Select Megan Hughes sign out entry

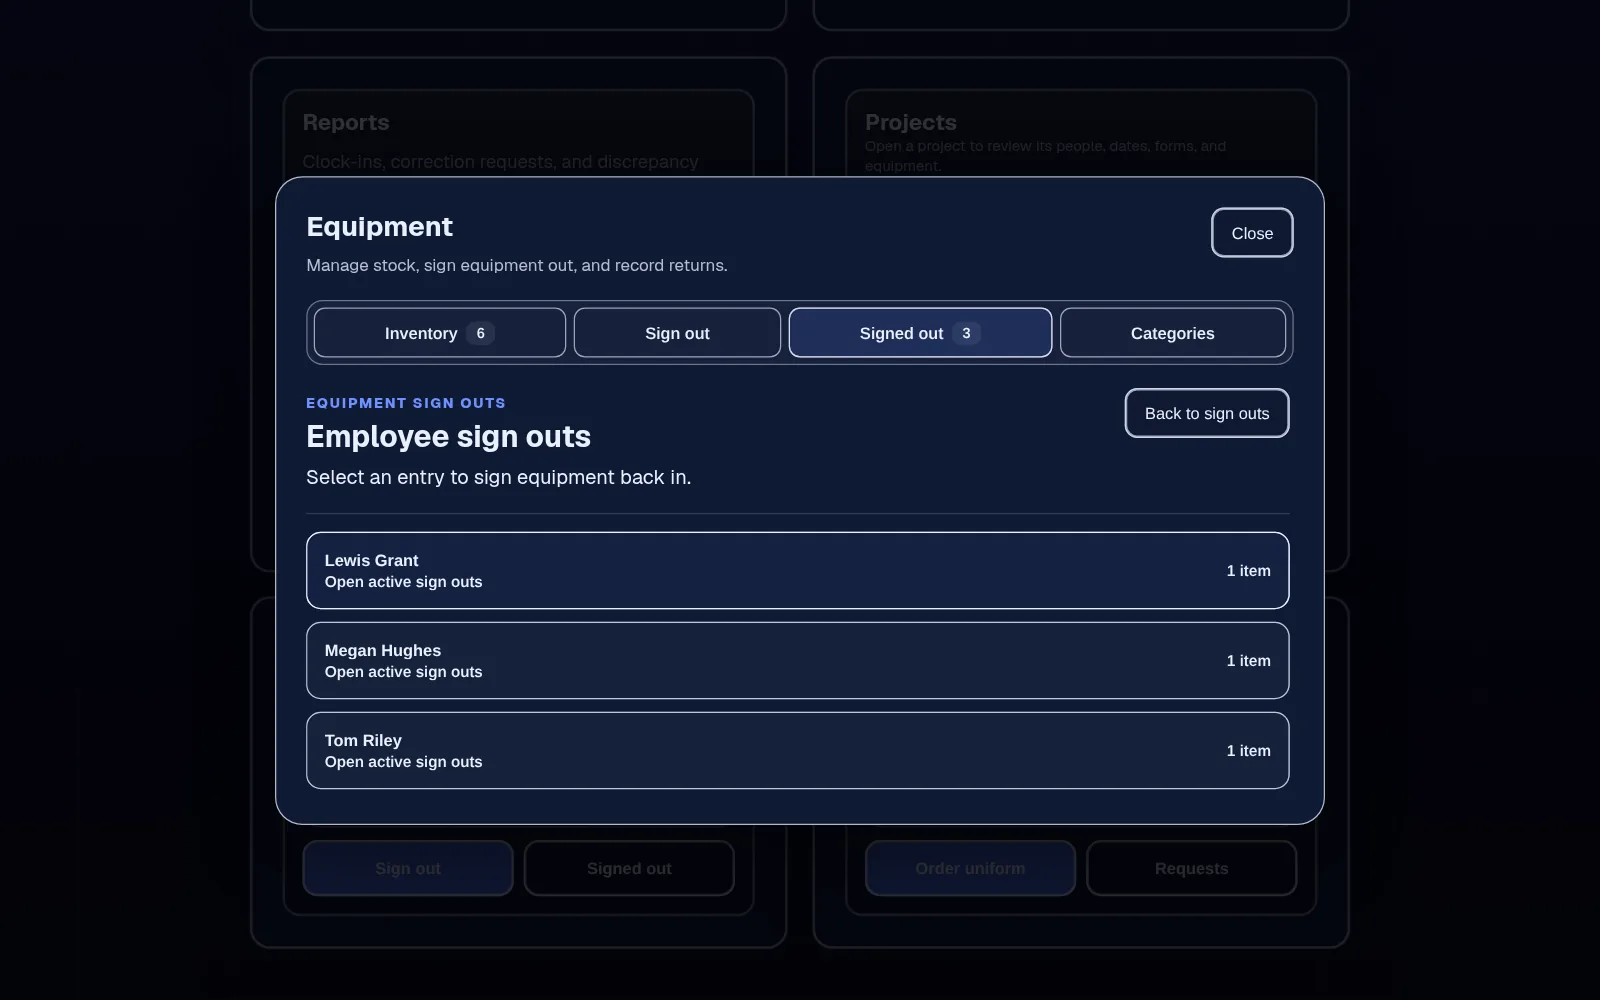[797, 660]
